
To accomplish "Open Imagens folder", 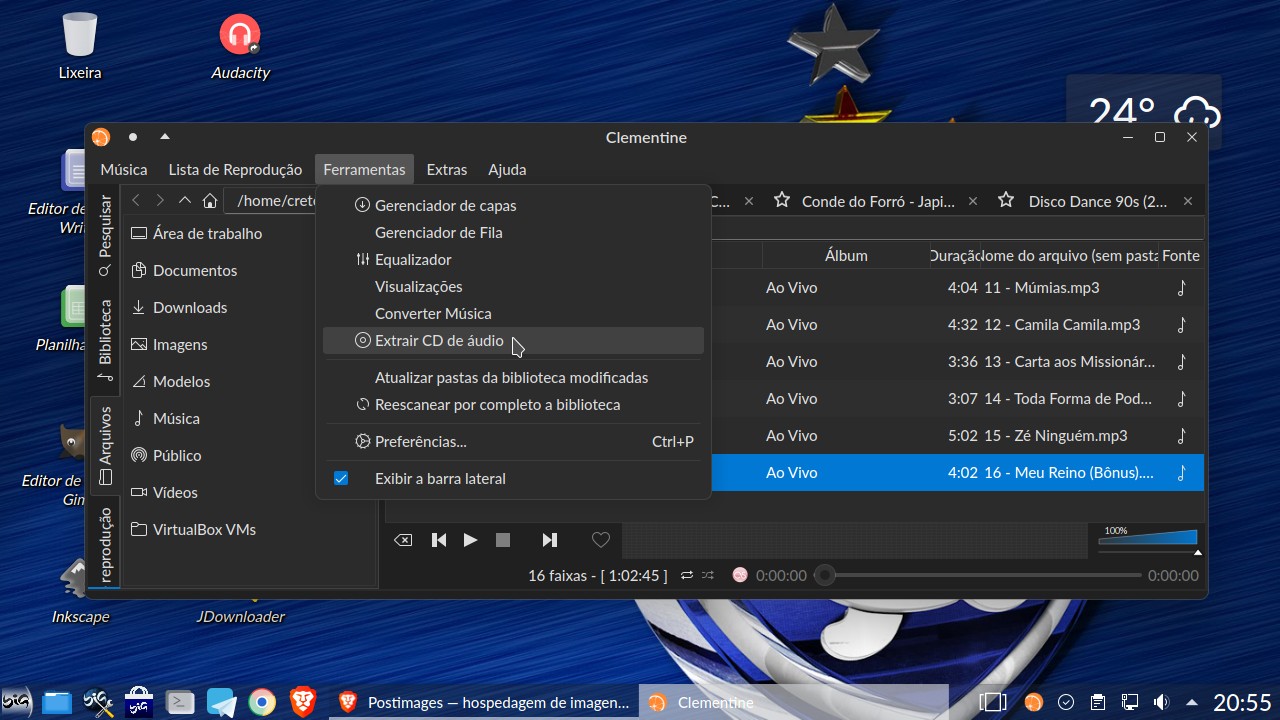I will (x=169, y=345).
